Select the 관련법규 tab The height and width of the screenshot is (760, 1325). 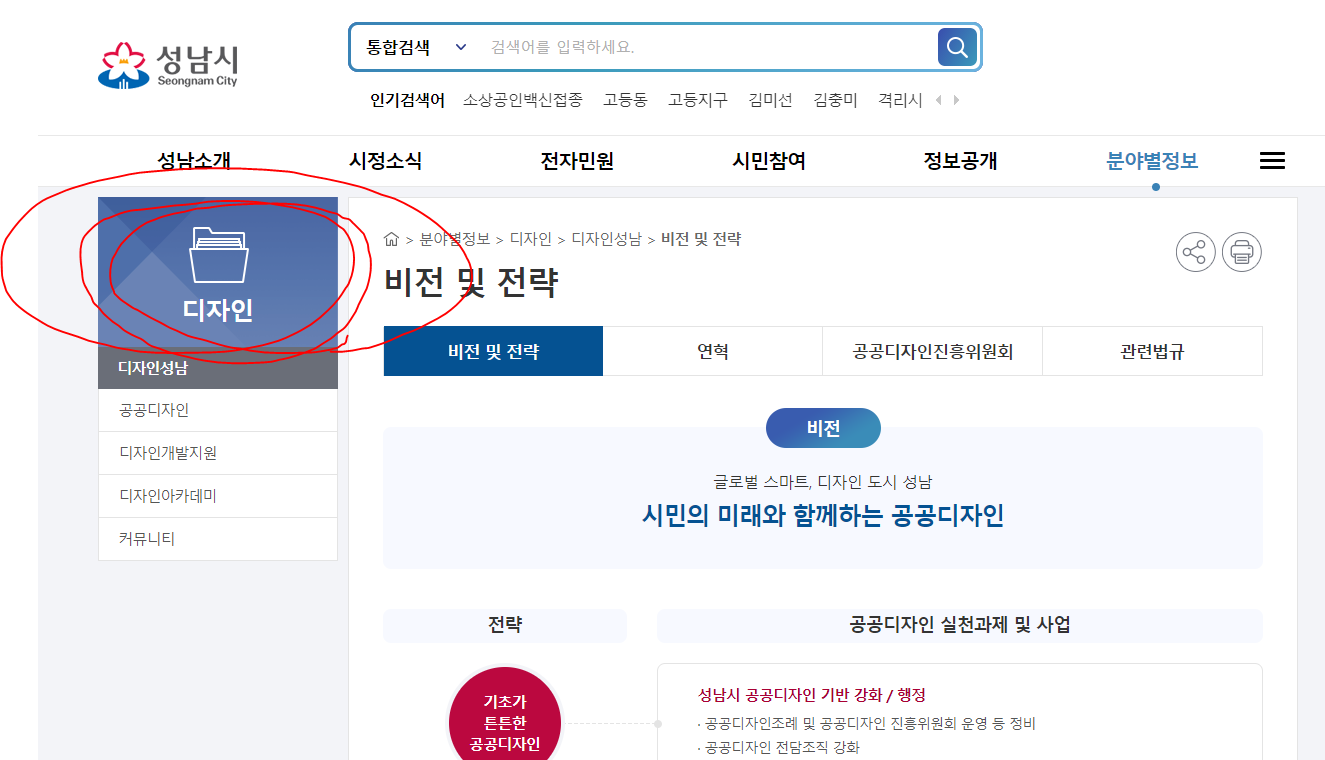[x=1152, y=351]
